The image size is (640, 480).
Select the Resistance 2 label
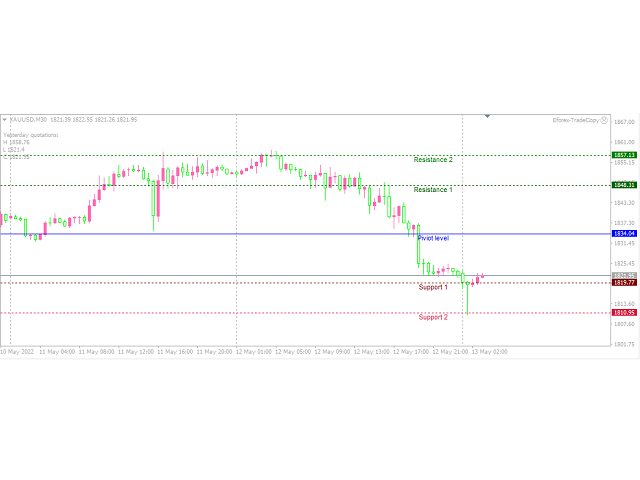[433, 160]
